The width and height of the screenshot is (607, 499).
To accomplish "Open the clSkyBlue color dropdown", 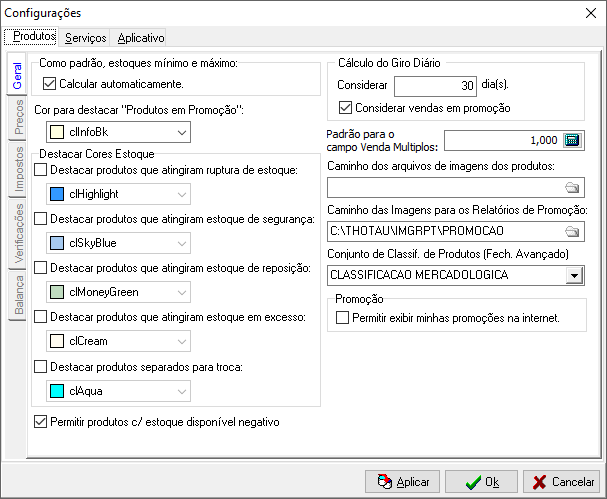I will pyautogui.click(x=181, y=243).
